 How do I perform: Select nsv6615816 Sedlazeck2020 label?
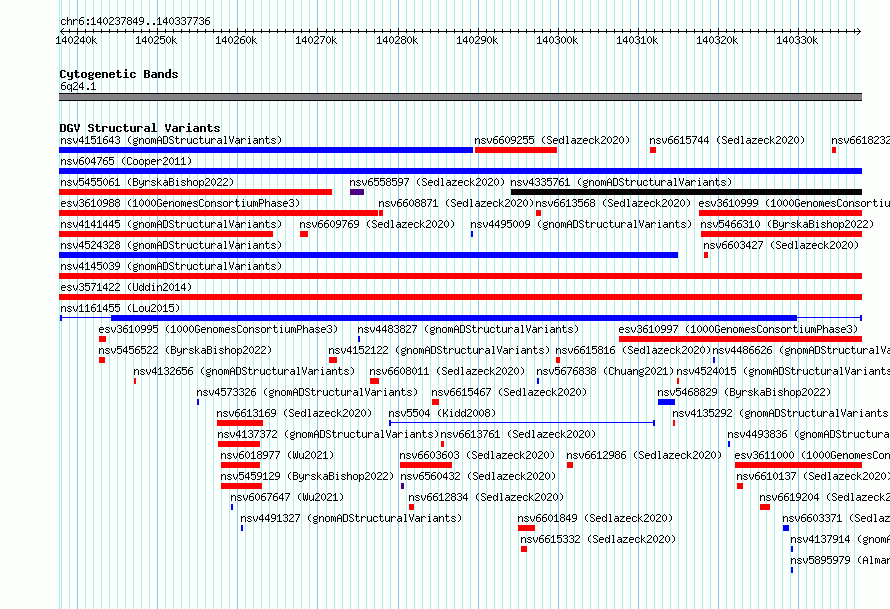[633, 350]
